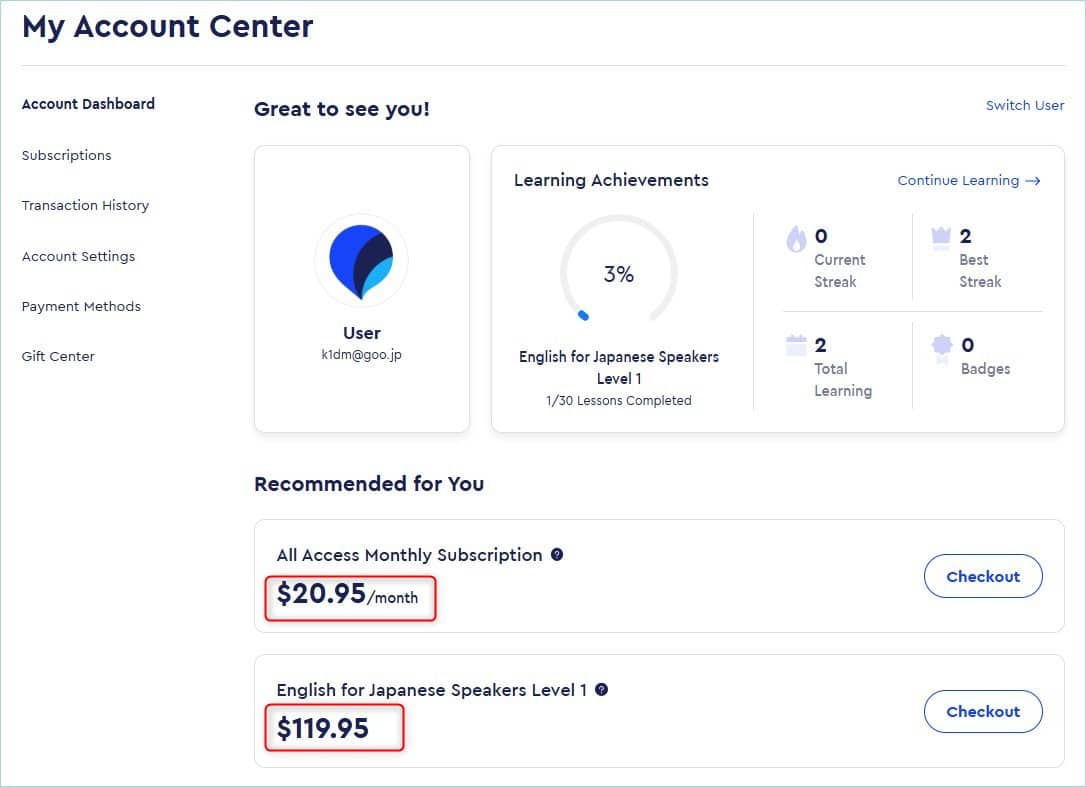Open Account Dashboard in the sidebar
This screenshot has width=1086, height=787.
88,104
